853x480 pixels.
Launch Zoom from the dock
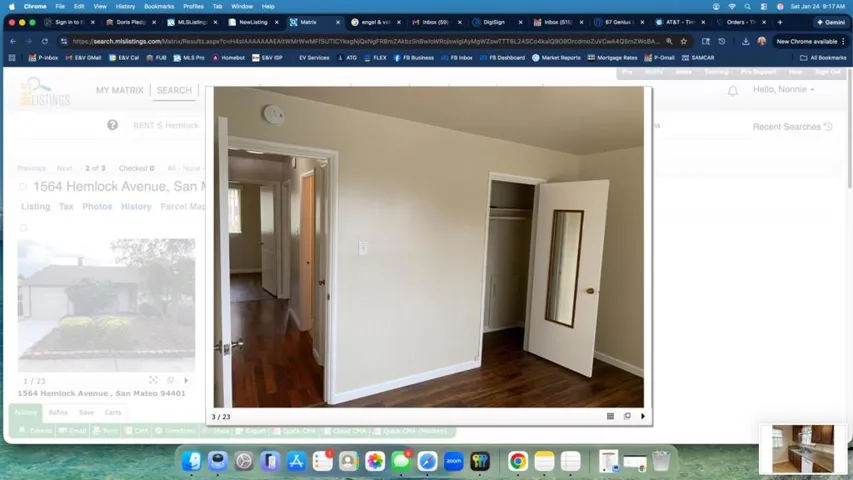(x=453, y=461)
